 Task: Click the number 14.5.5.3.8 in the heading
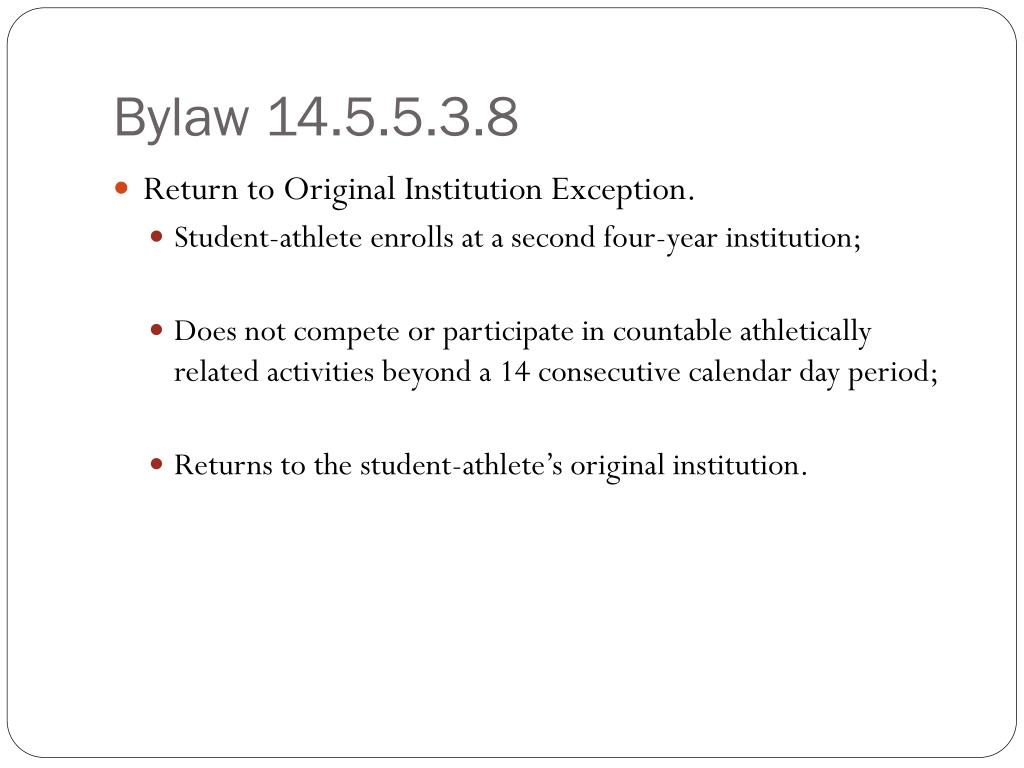(393, 117)
